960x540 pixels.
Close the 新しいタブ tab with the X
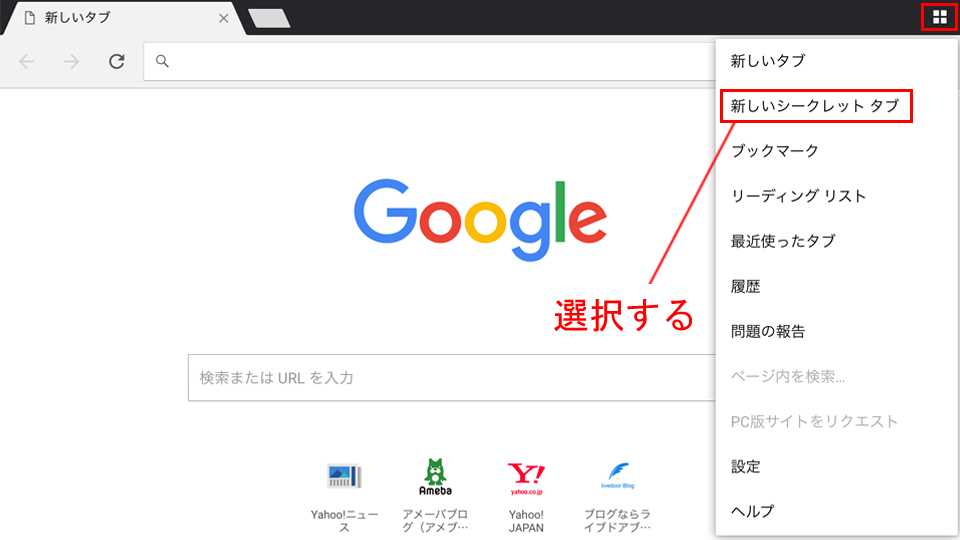tap(223, 18)
